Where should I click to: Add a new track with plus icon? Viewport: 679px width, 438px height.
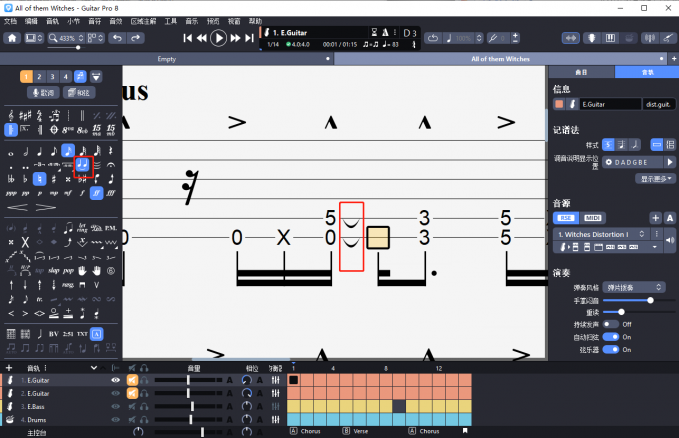(x=9, y=368)
